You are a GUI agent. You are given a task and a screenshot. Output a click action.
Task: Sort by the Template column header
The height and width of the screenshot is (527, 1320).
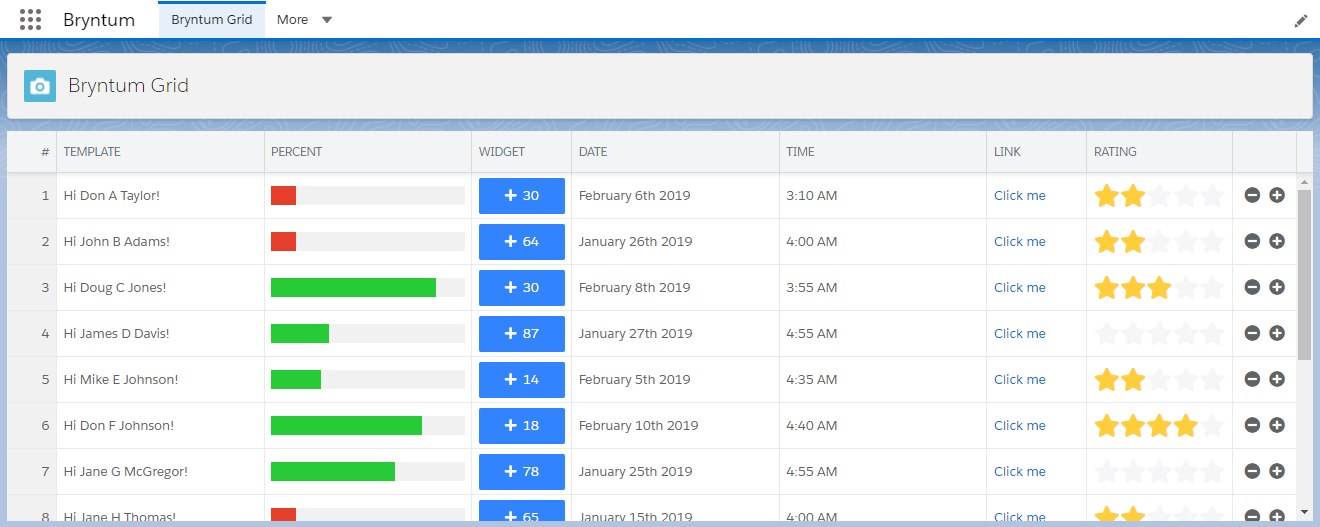point(160,152)
